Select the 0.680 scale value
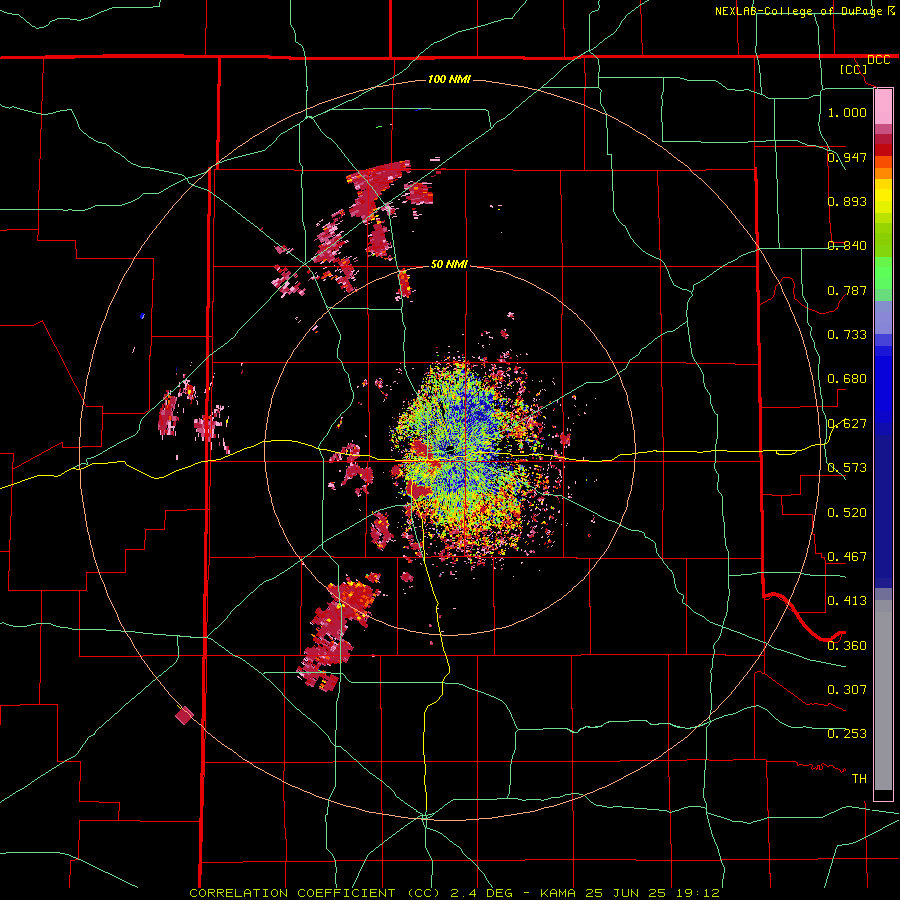Viewport: 900px width, 900px height. tap(847, 378)
